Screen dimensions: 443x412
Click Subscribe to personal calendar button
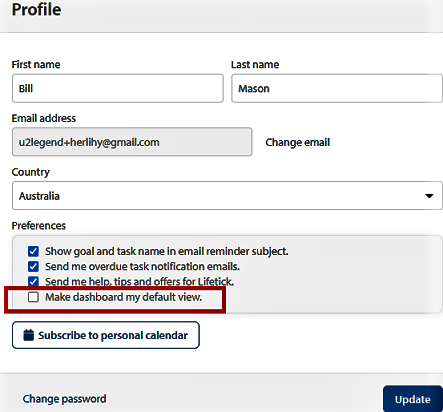pyautogui.click(x=106, y=335)
